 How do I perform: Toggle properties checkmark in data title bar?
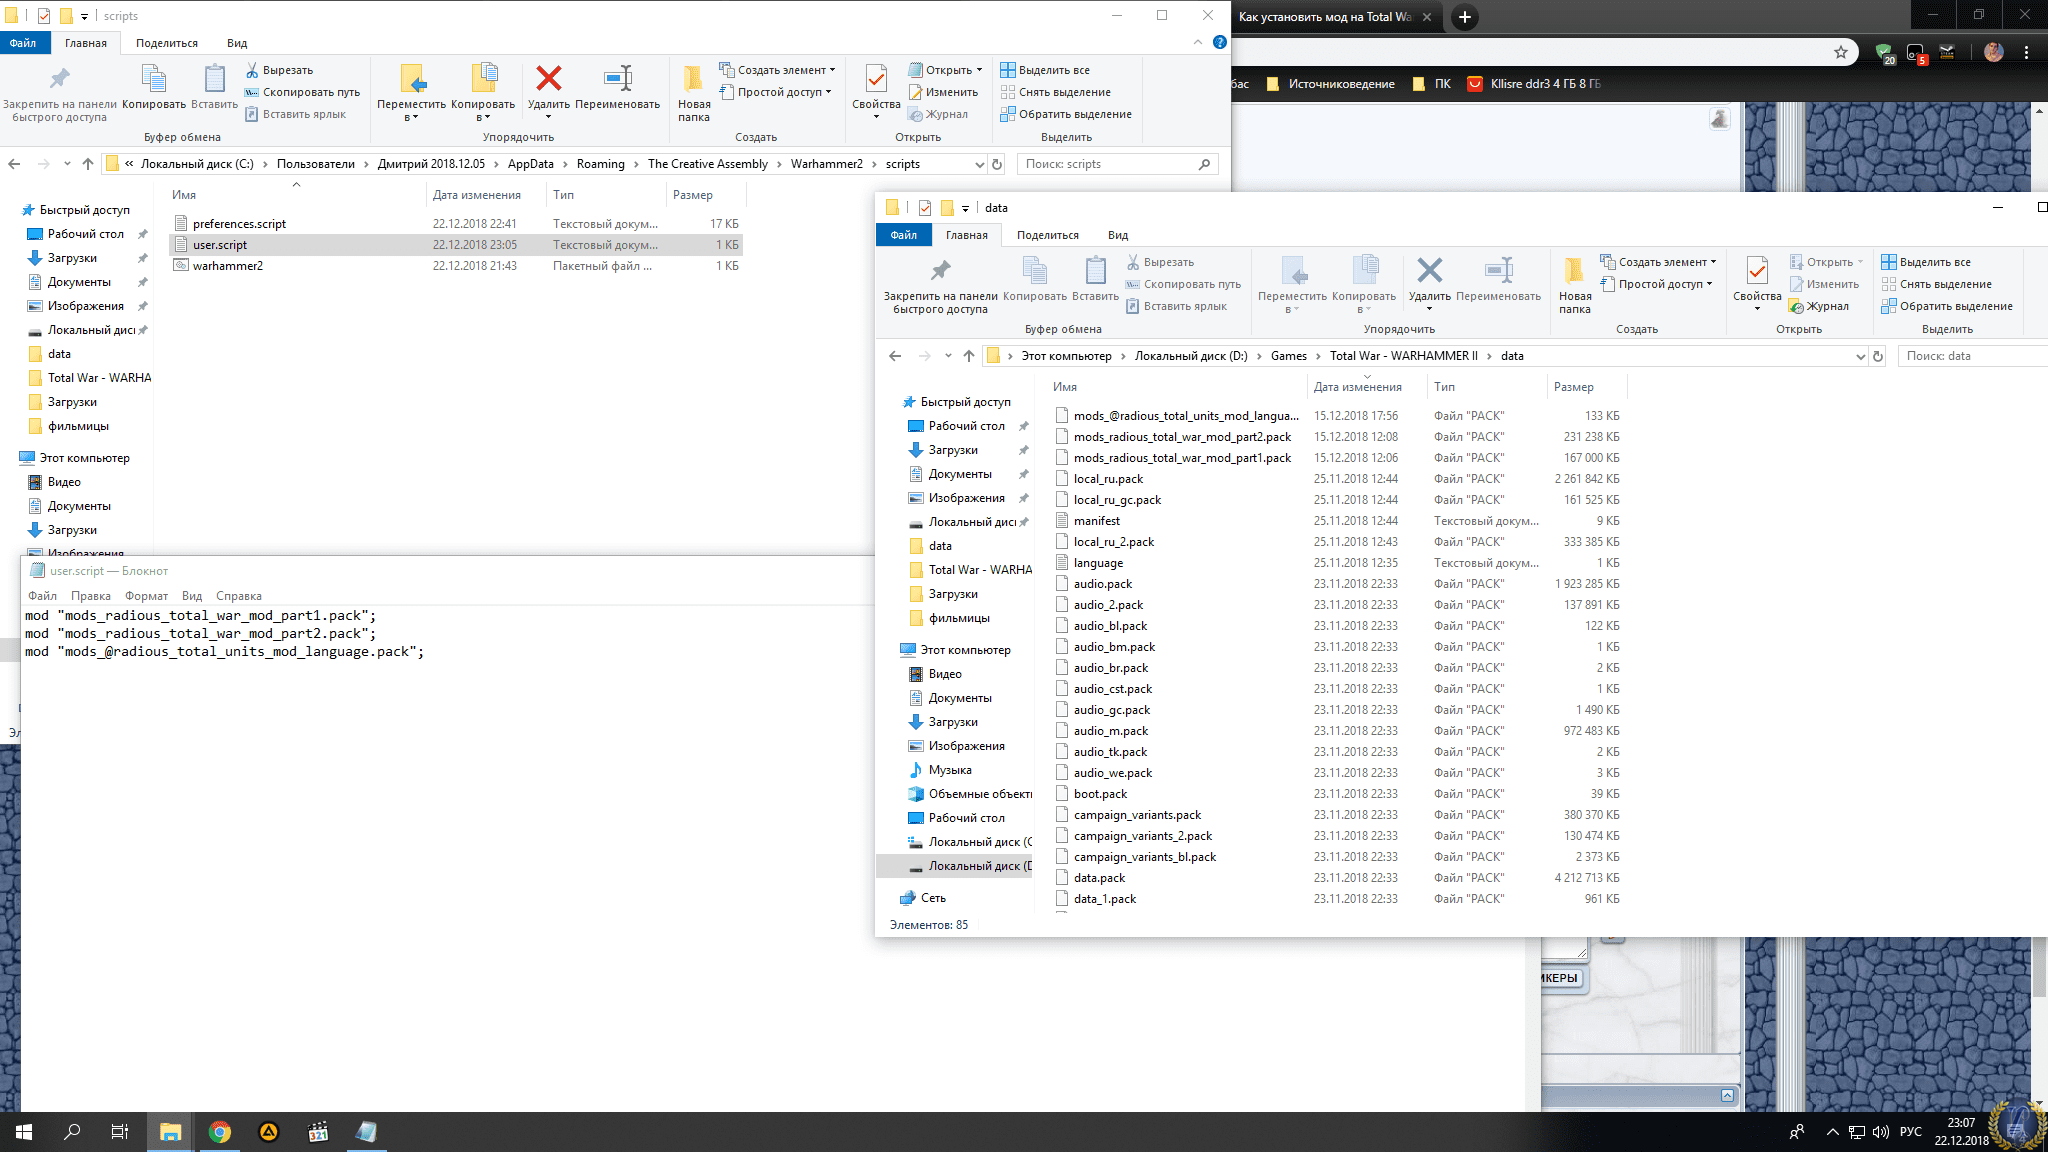tap(925, 208)
